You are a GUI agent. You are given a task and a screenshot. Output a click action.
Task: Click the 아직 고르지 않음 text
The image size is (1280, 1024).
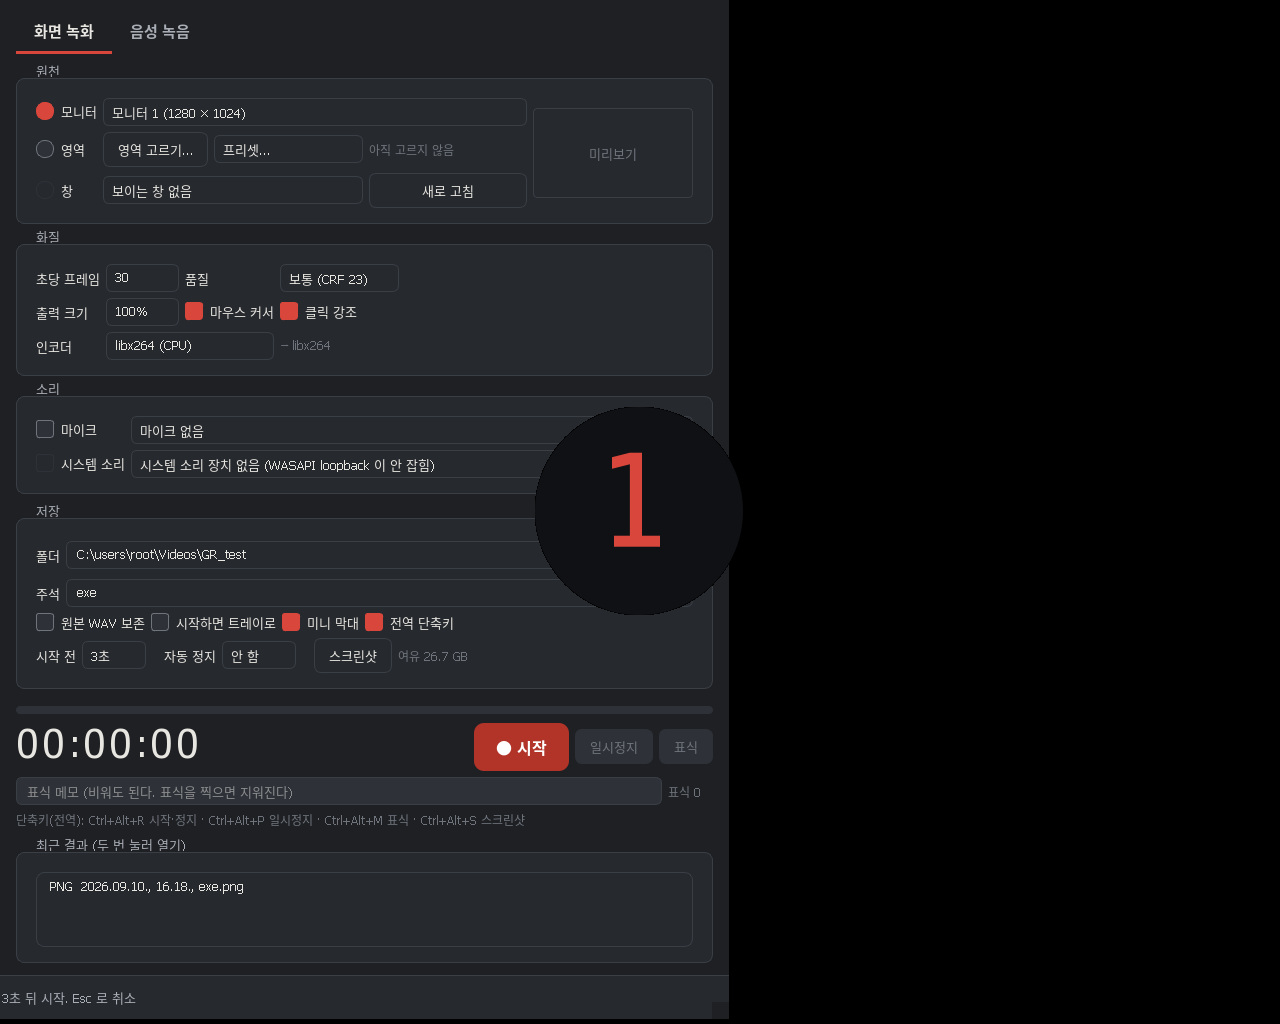point(411,149)
